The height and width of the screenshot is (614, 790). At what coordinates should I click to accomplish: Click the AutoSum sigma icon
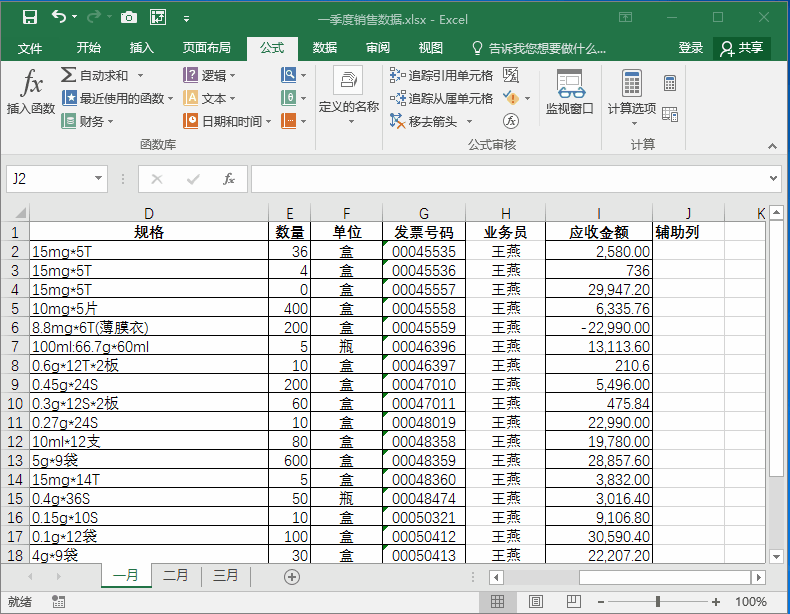(69, 75)
